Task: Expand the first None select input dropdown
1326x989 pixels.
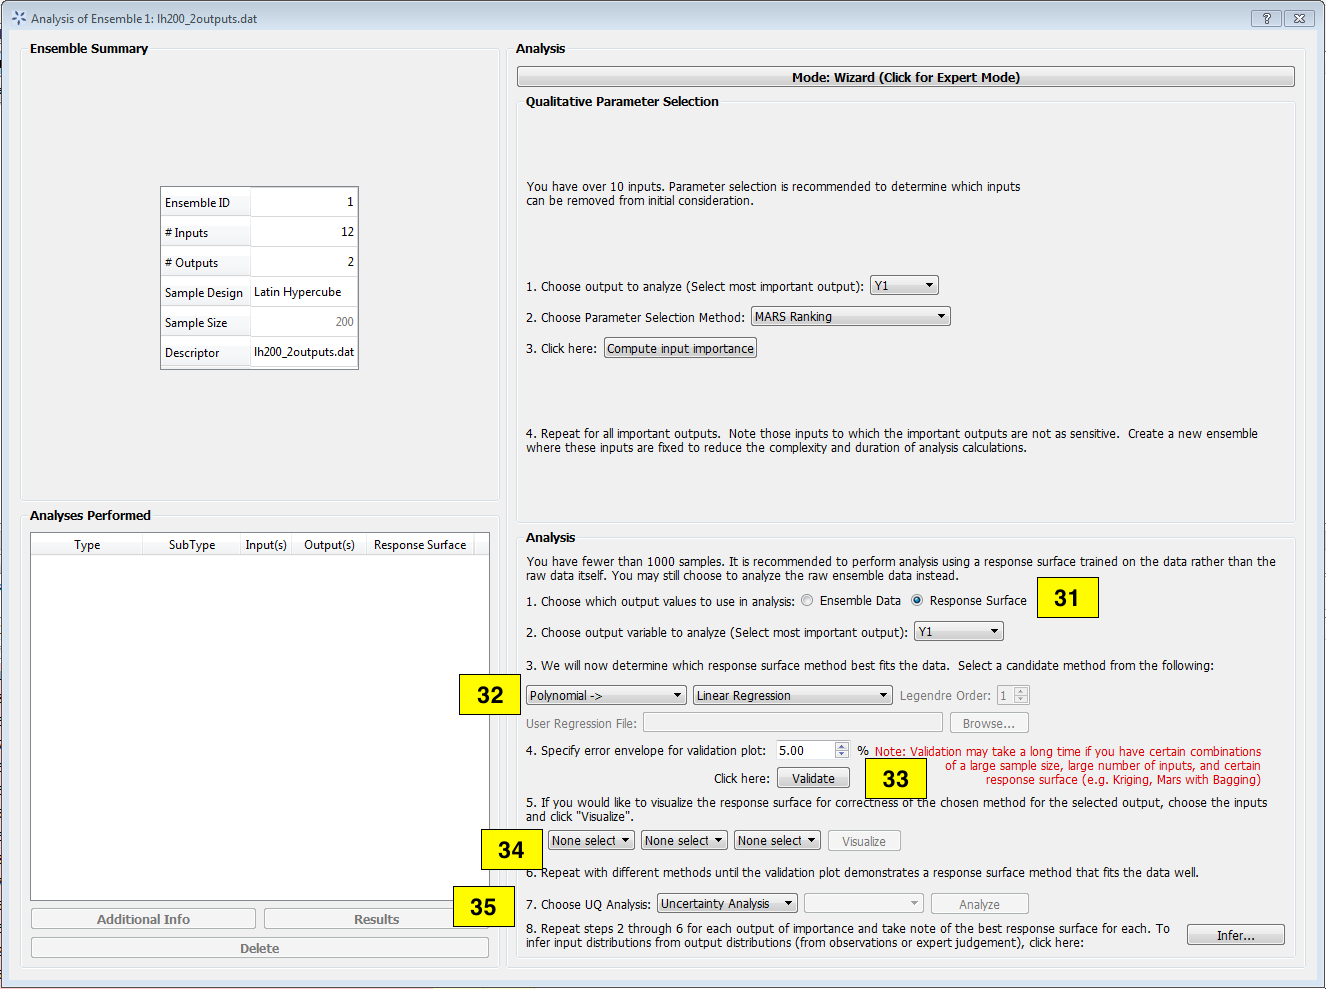Action: pyautogui.click(x=590, y=840)
